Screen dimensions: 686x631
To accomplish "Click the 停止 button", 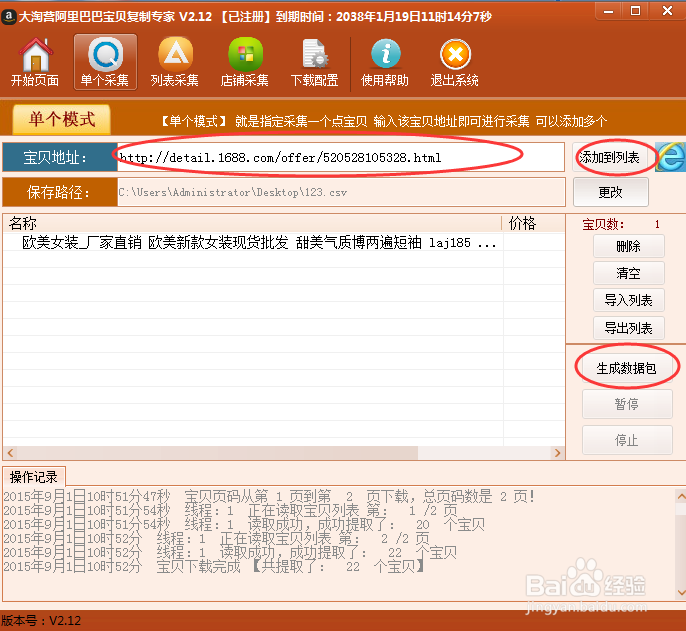I will click(627, 440).
